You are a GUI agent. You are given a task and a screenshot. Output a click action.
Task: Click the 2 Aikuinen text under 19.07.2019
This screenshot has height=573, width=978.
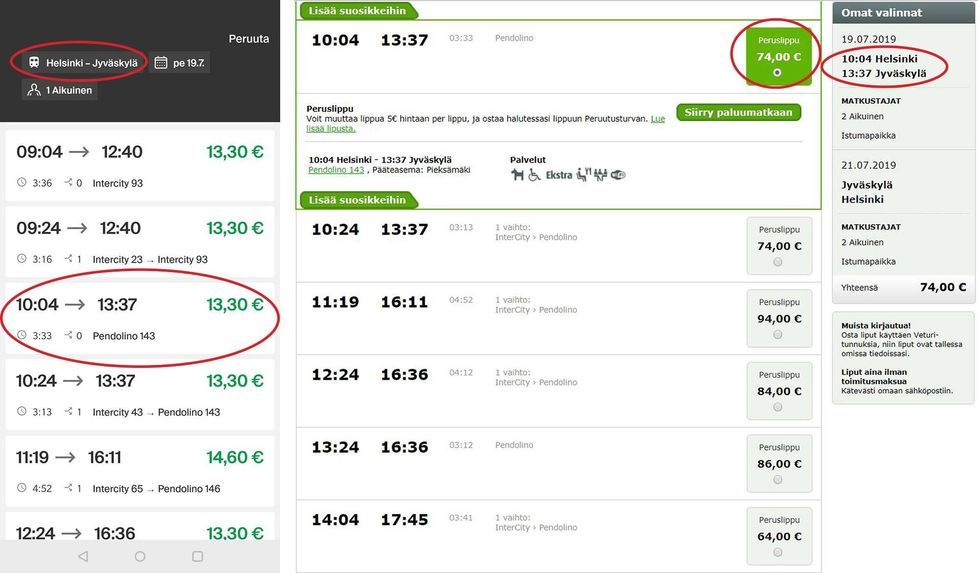(x=862, y=116)
